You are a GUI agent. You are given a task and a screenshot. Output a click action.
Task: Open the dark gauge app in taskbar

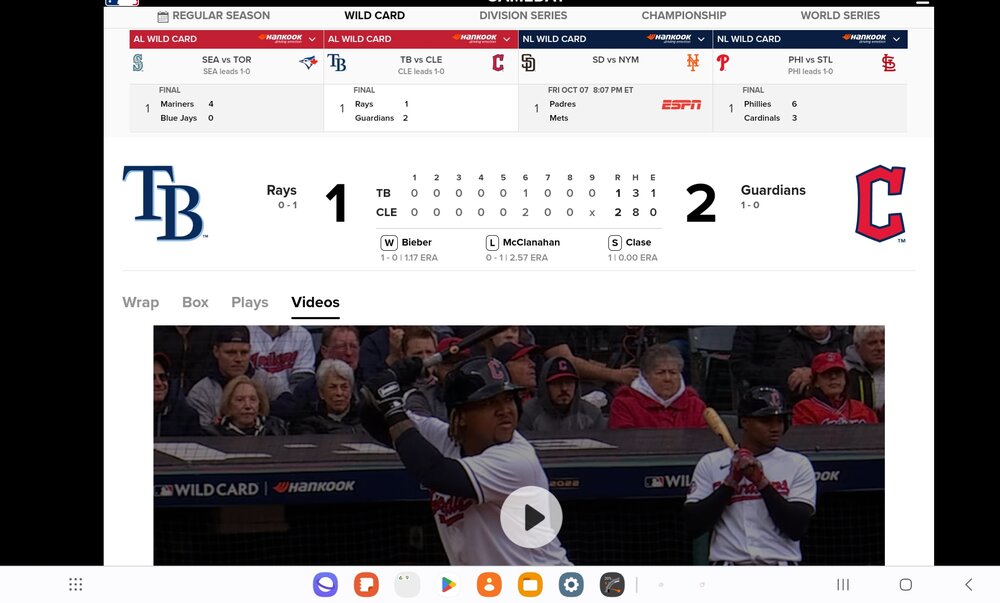coord(612,585)
